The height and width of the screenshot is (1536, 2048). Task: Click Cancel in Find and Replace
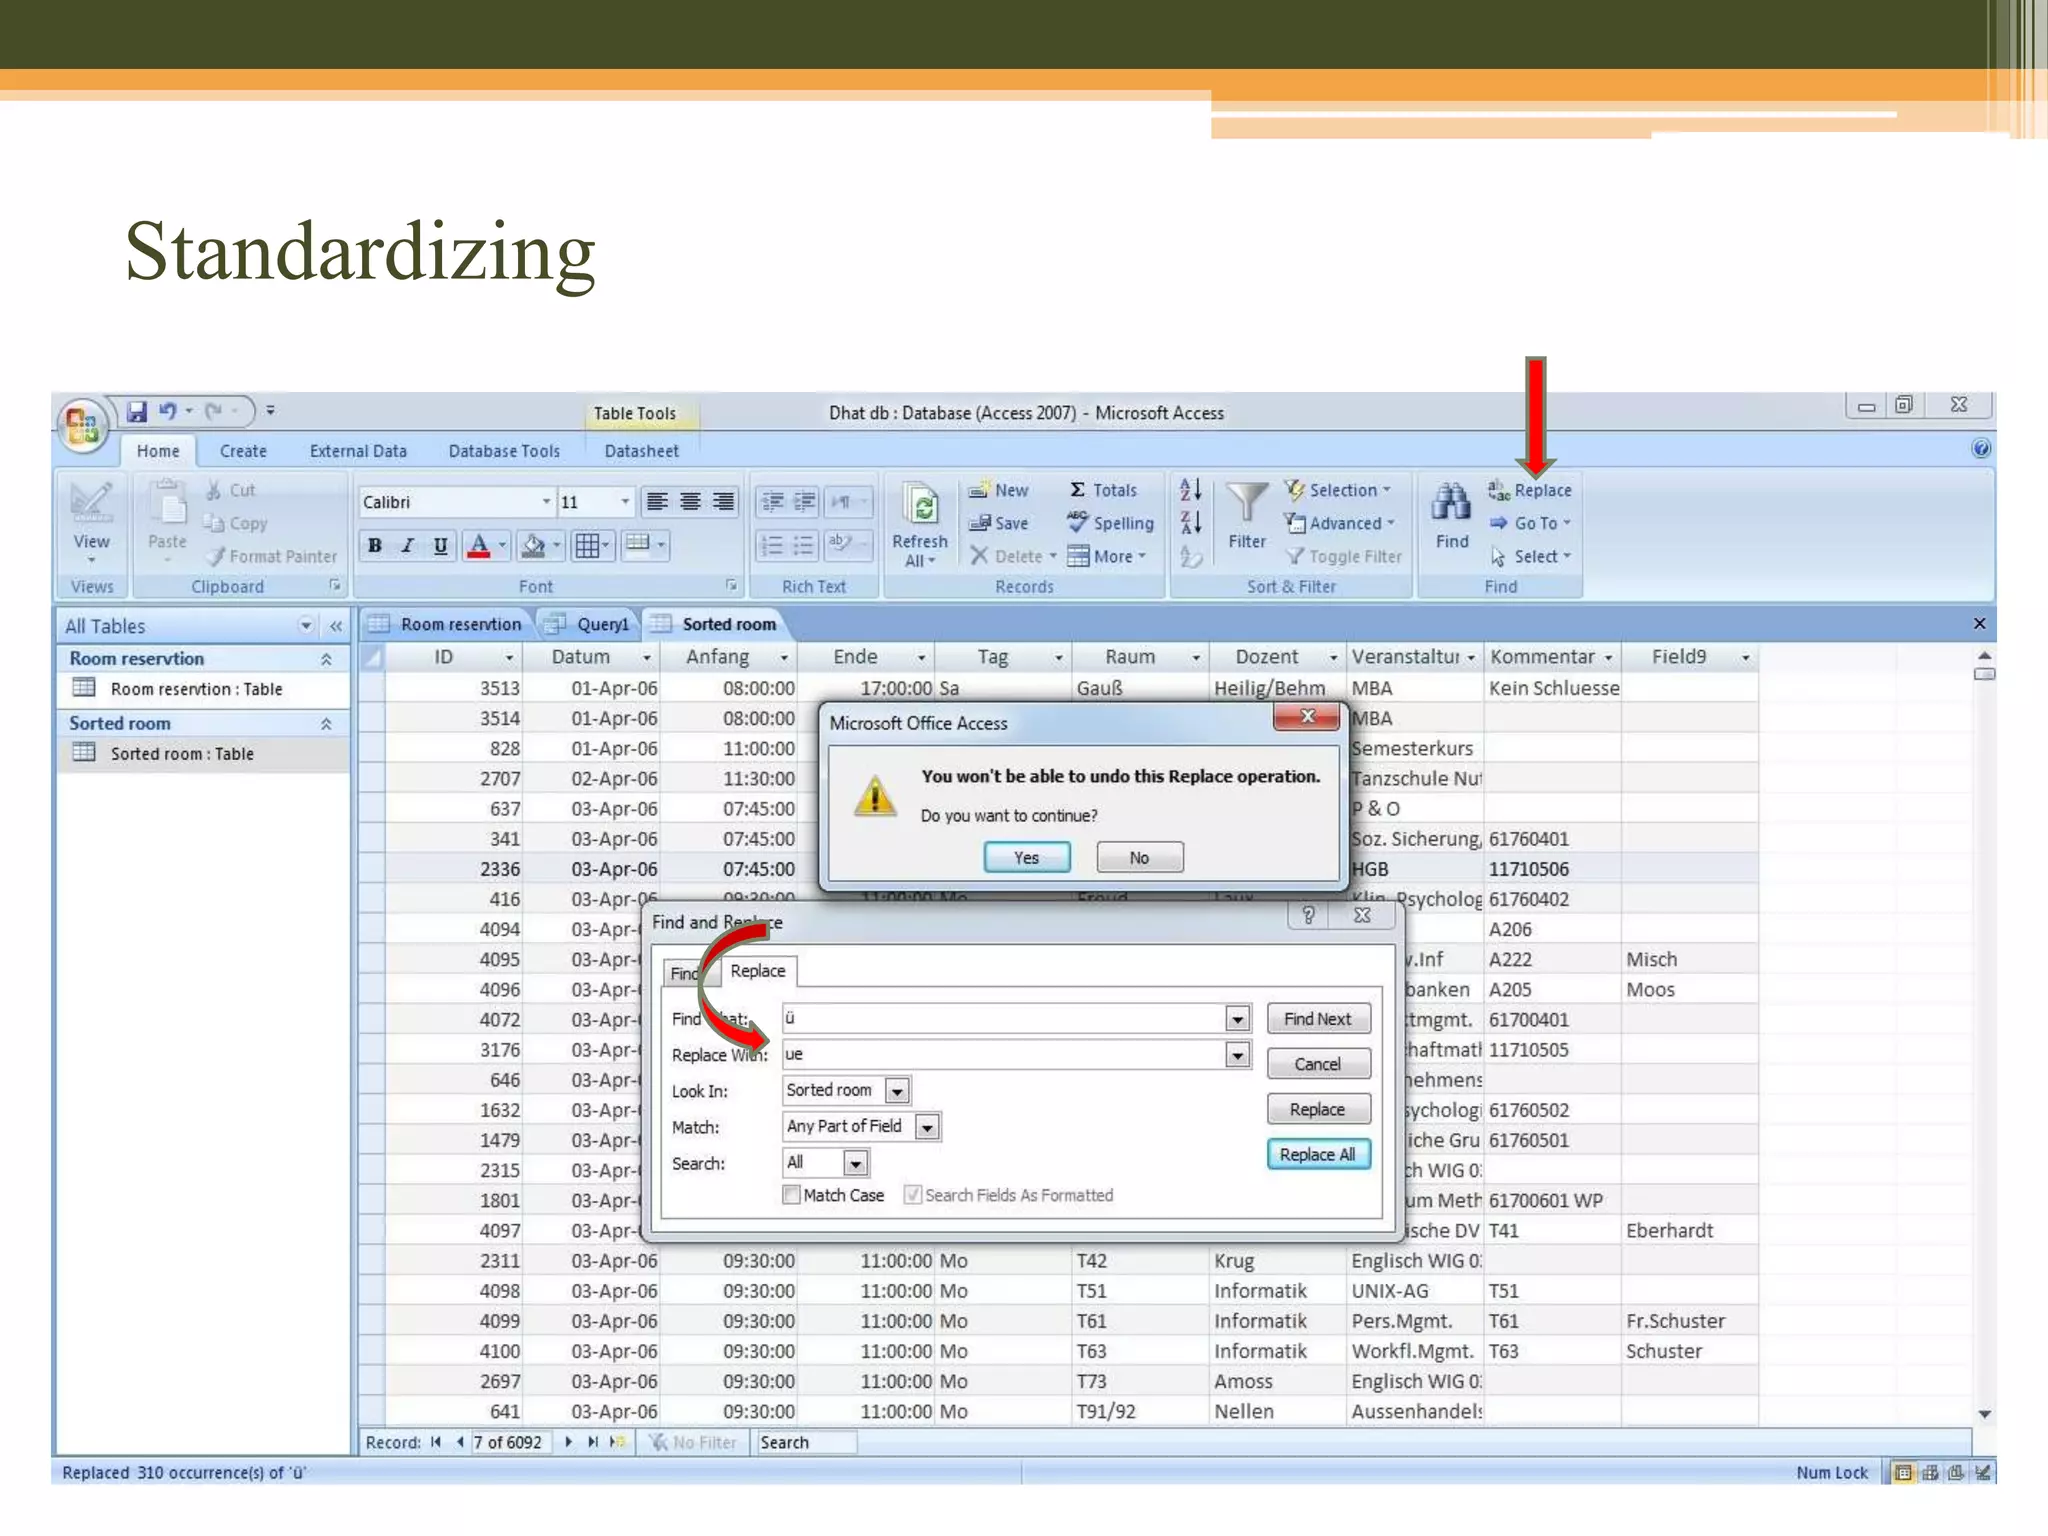(1317, 1064)
